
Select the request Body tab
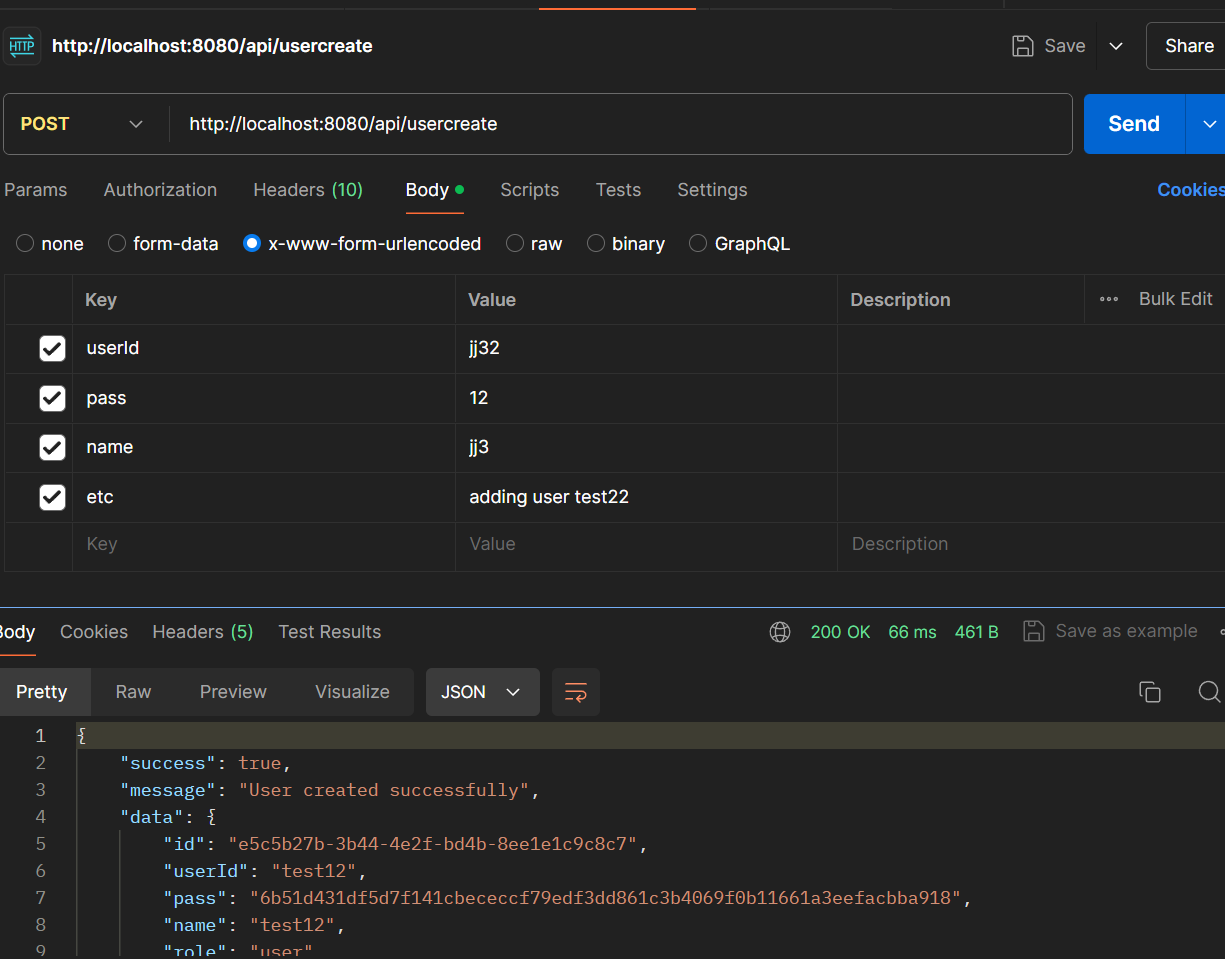point(434,190)
